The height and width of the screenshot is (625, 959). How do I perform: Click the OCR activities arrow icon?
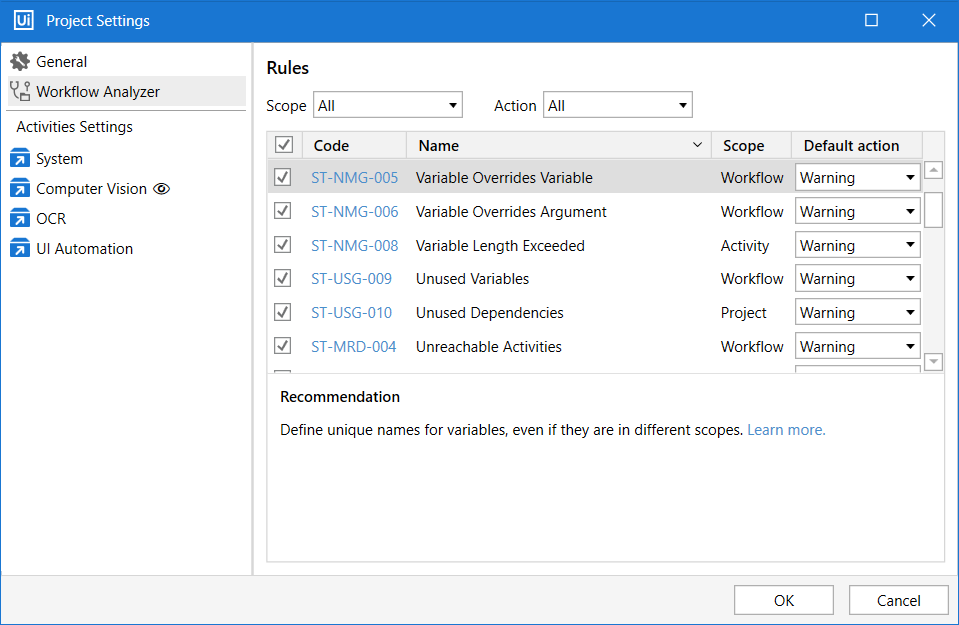[20, 219]
